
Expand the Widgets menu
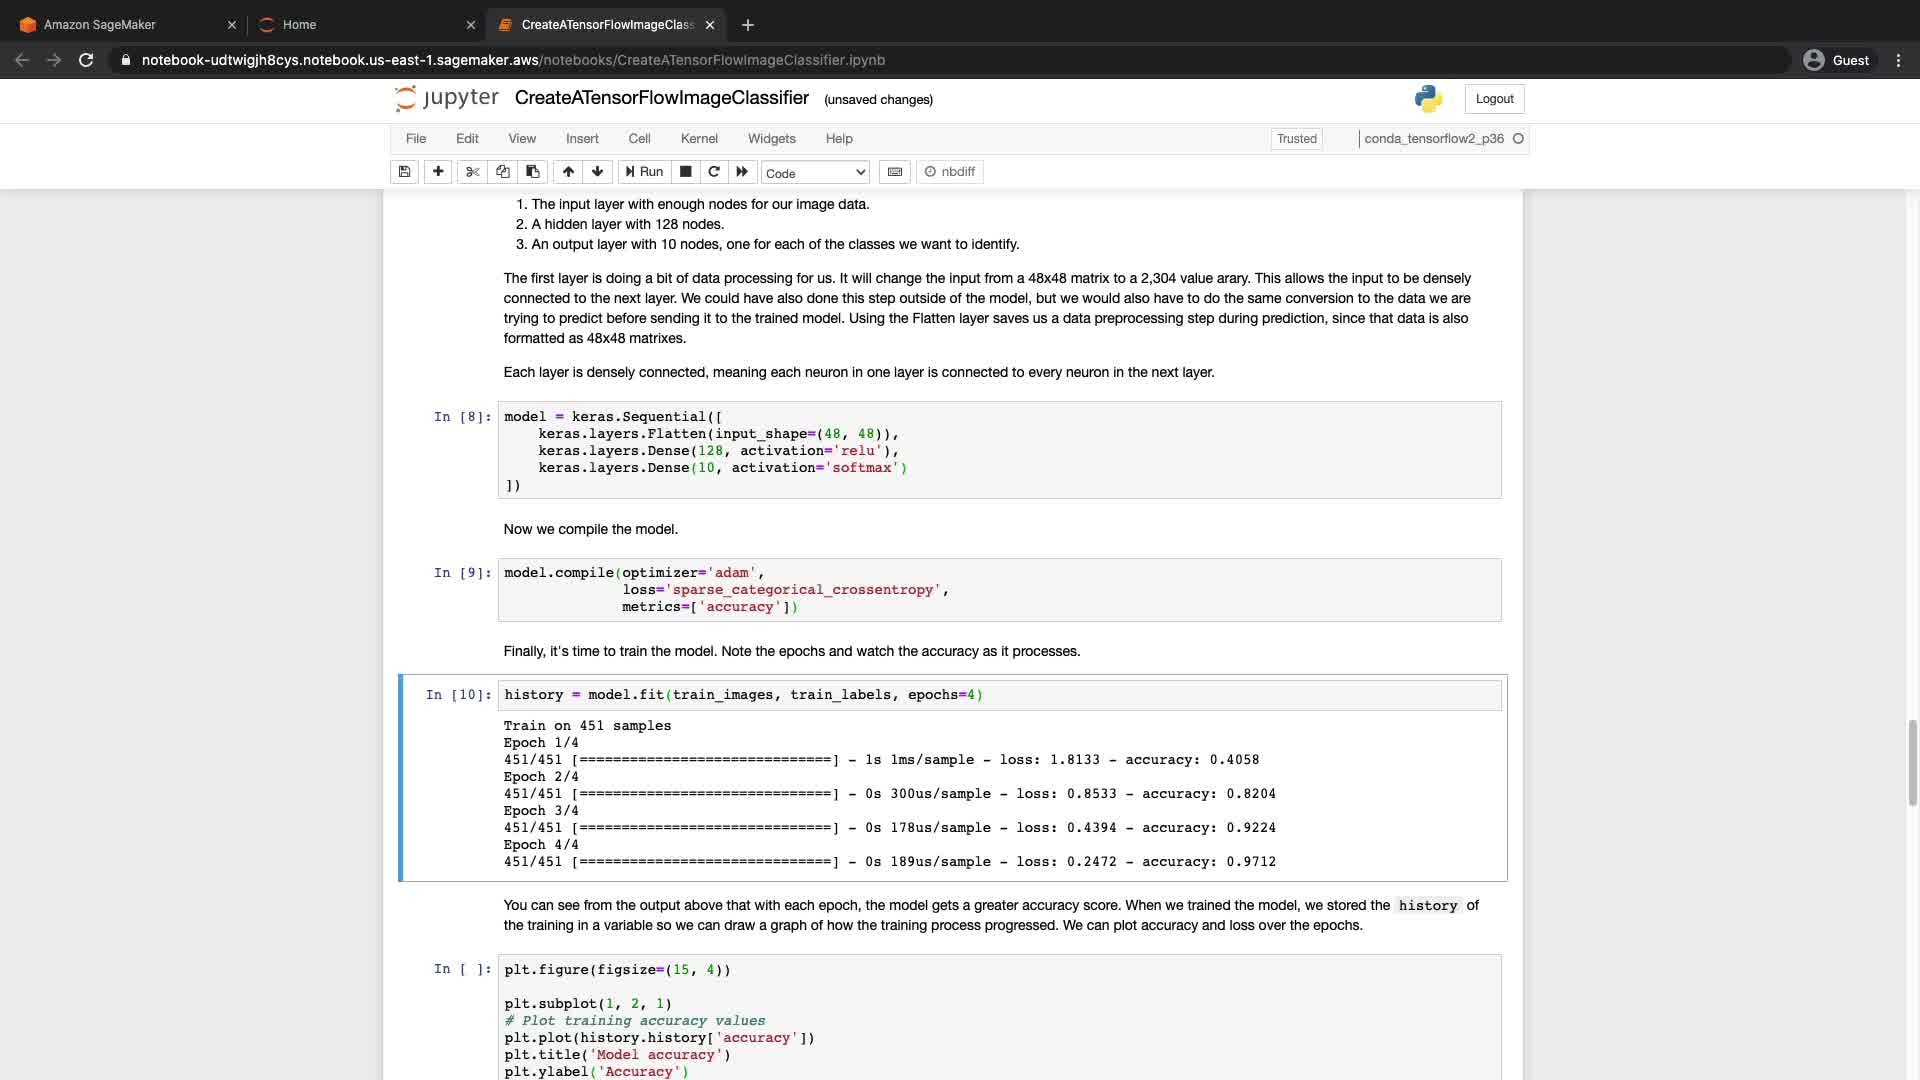[x=771, y=139]
